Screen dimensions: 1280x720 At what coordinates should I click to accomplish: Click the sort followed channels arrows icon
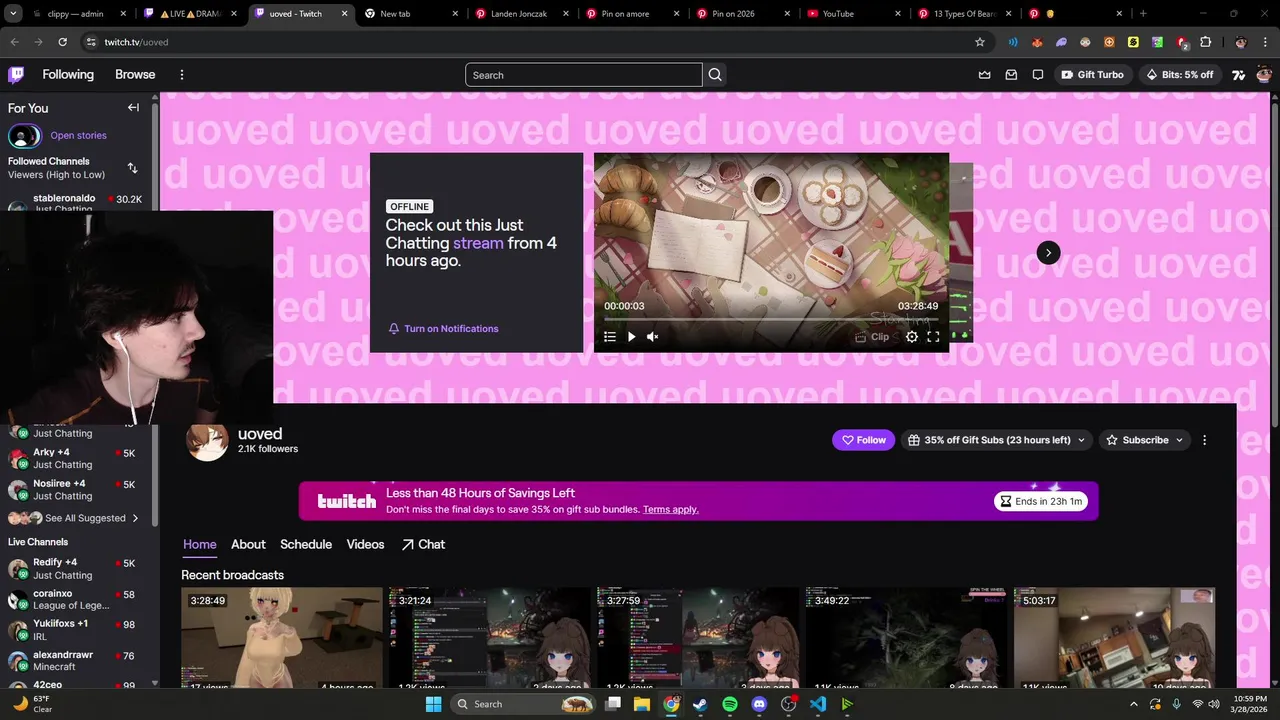coord(133,168)
